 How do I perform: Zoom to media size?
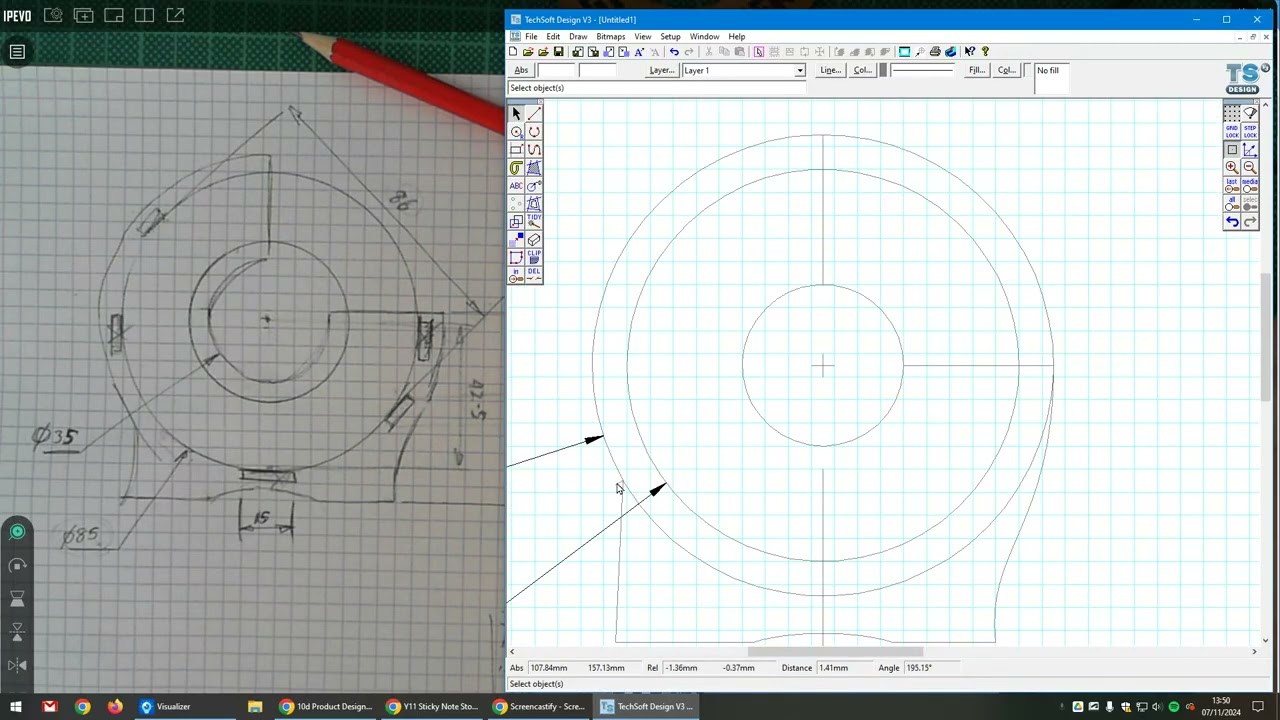[x=1250, y=186]
